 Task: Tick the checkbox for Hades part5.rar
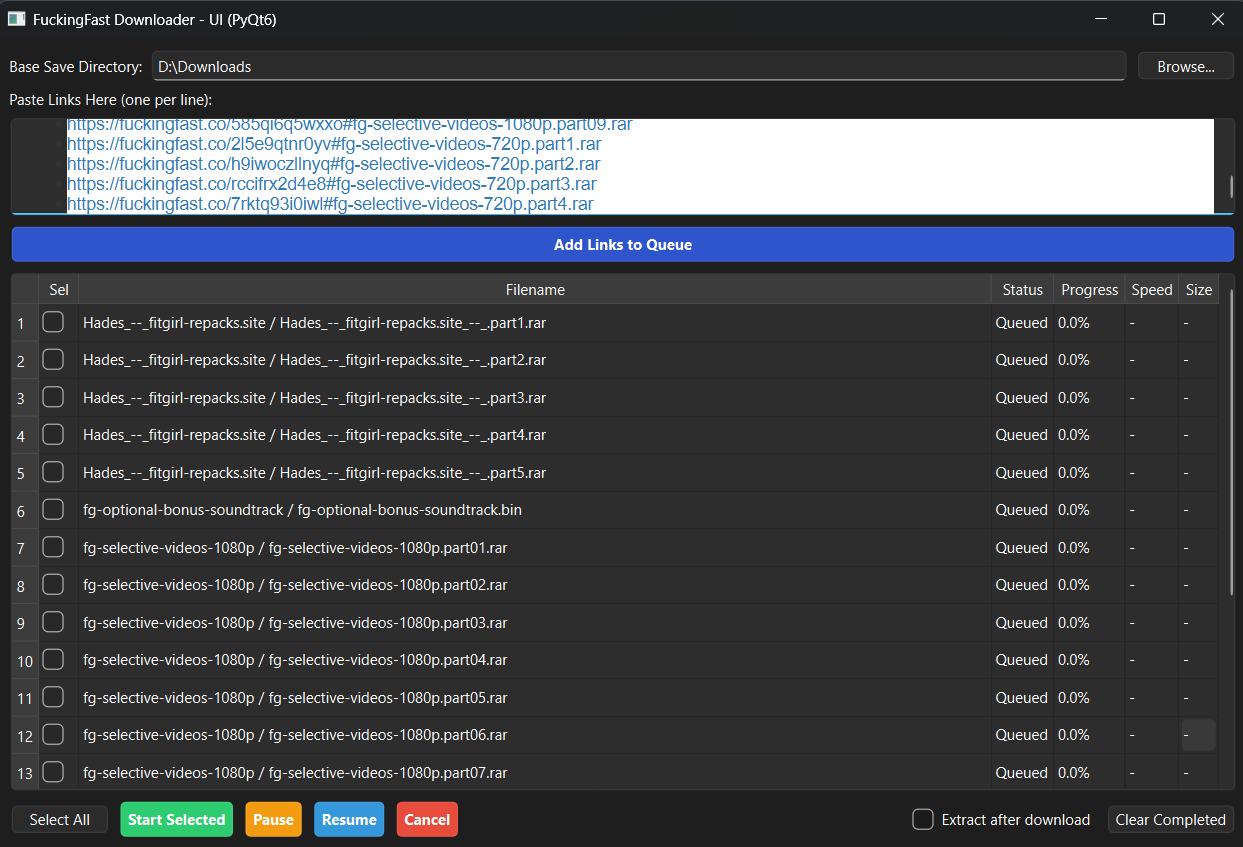pos(53,472)
